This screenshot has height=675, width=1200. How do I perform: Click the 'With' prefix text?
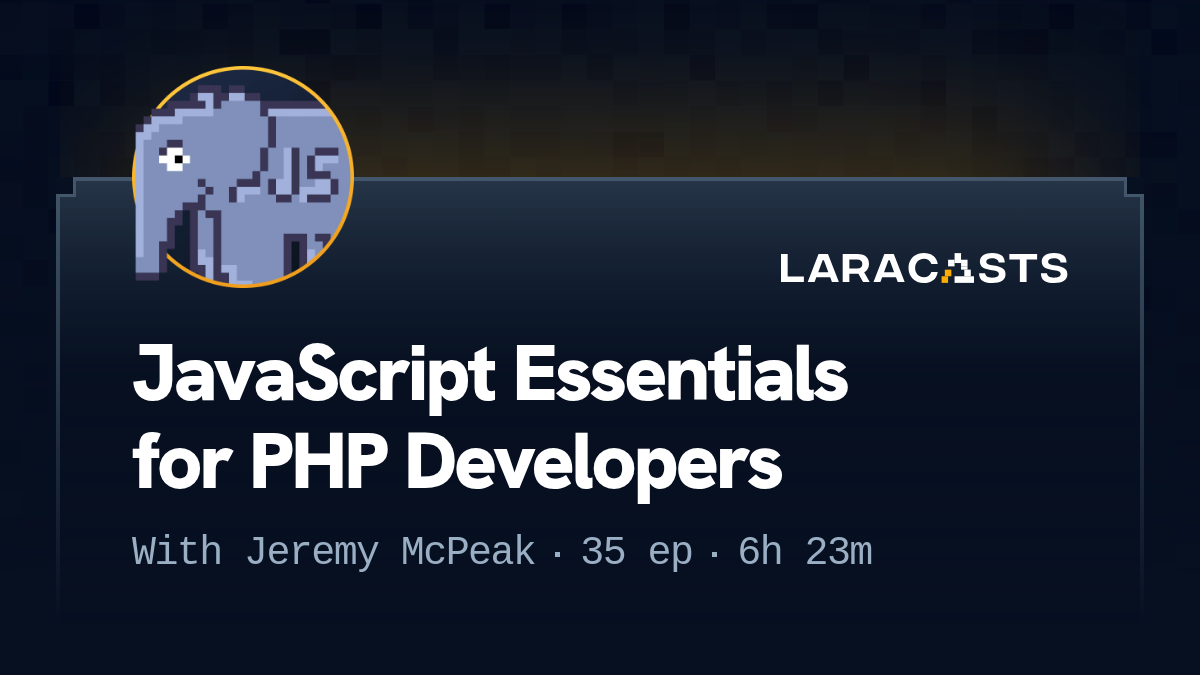[175, 550]
